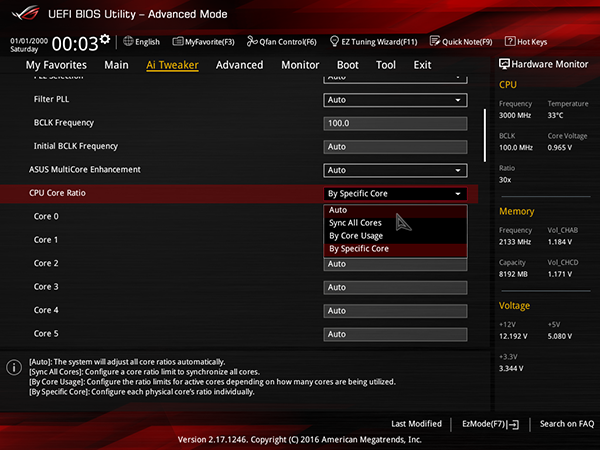Switch to EzMode(F7)
Image resolution: width=600 pixels, height=450 pixels.
pos(491,424)
